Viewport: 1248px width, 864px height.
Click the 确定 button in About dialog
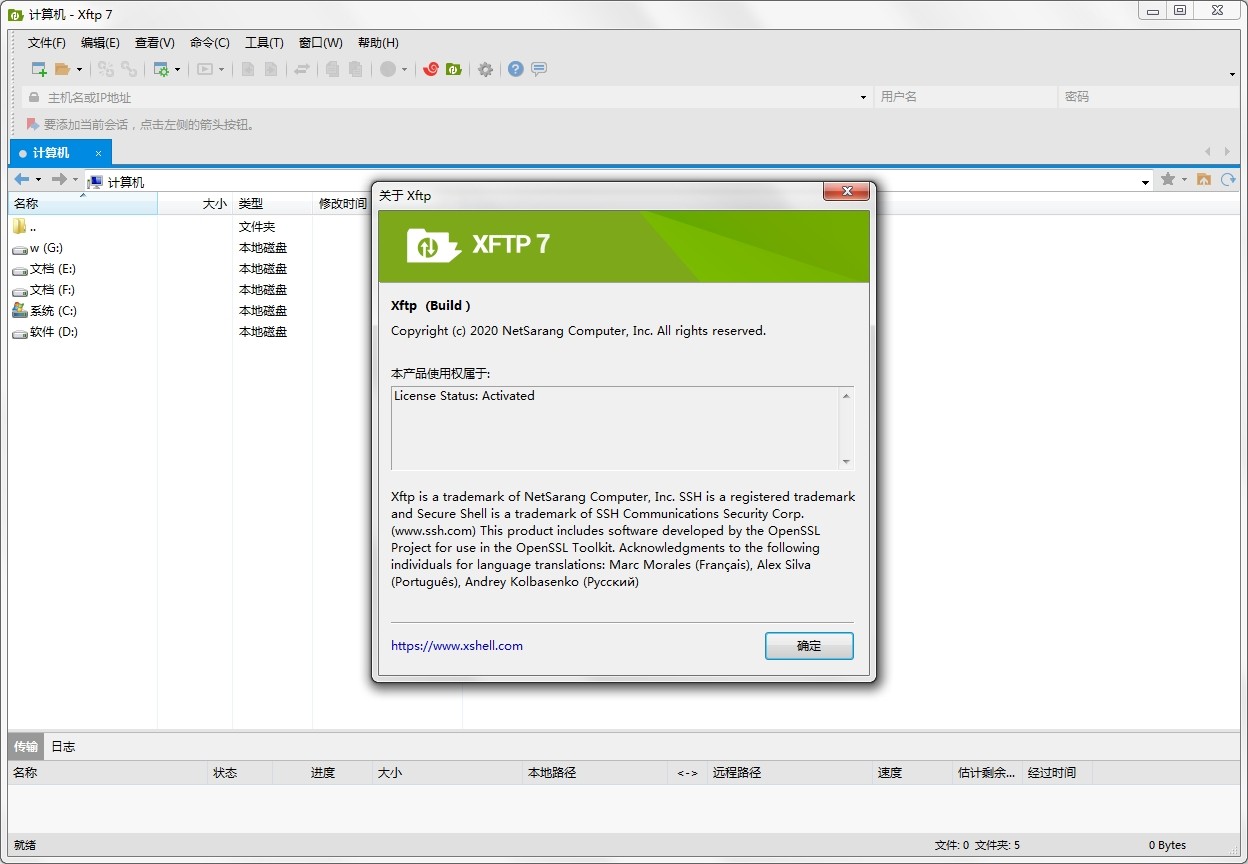pos(809,646)
